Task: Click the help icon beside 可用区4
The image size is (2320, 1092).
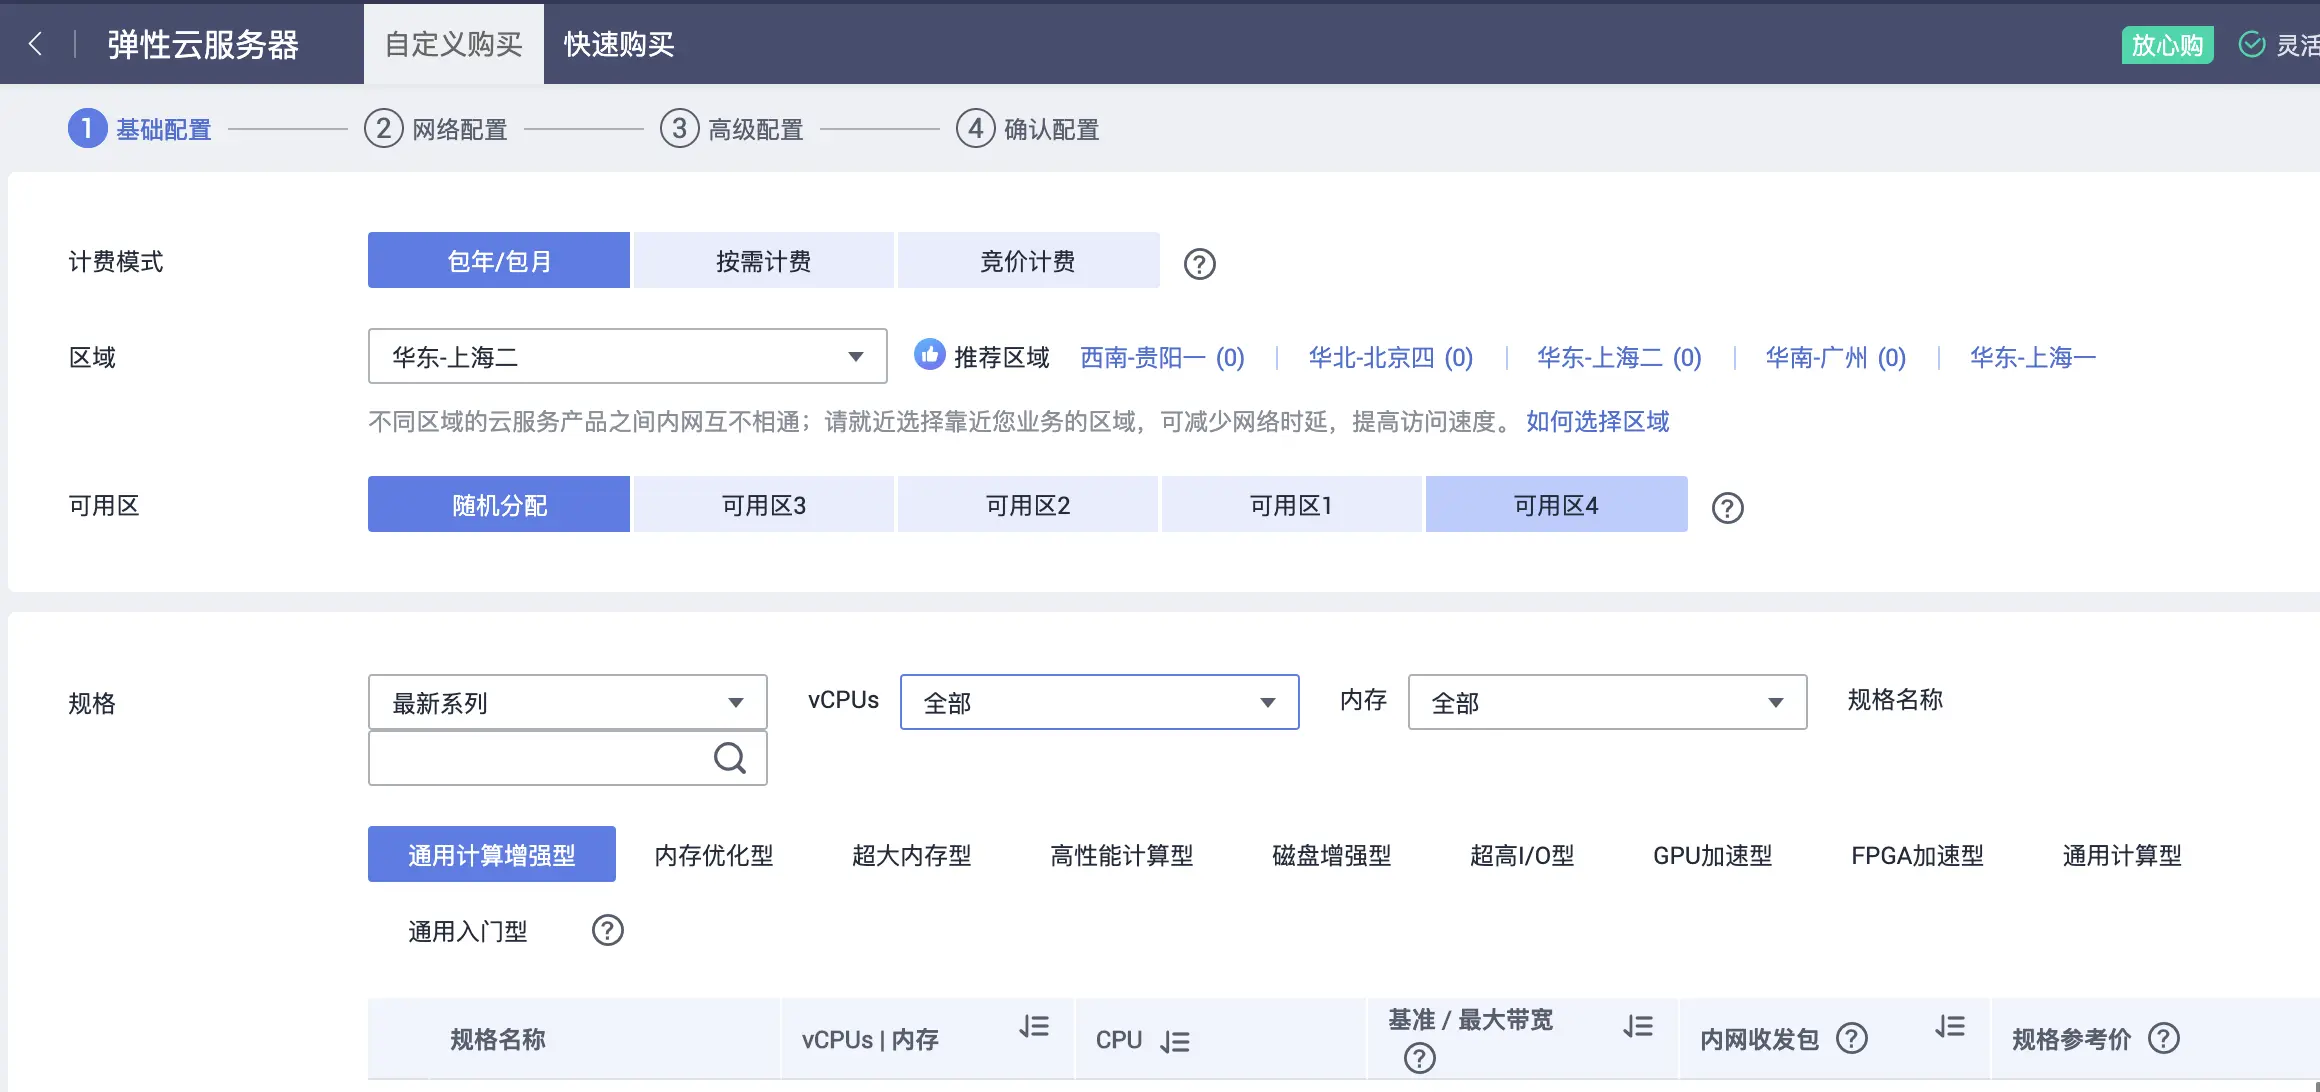Action: pyautogui.click(x=1727, y=508)
